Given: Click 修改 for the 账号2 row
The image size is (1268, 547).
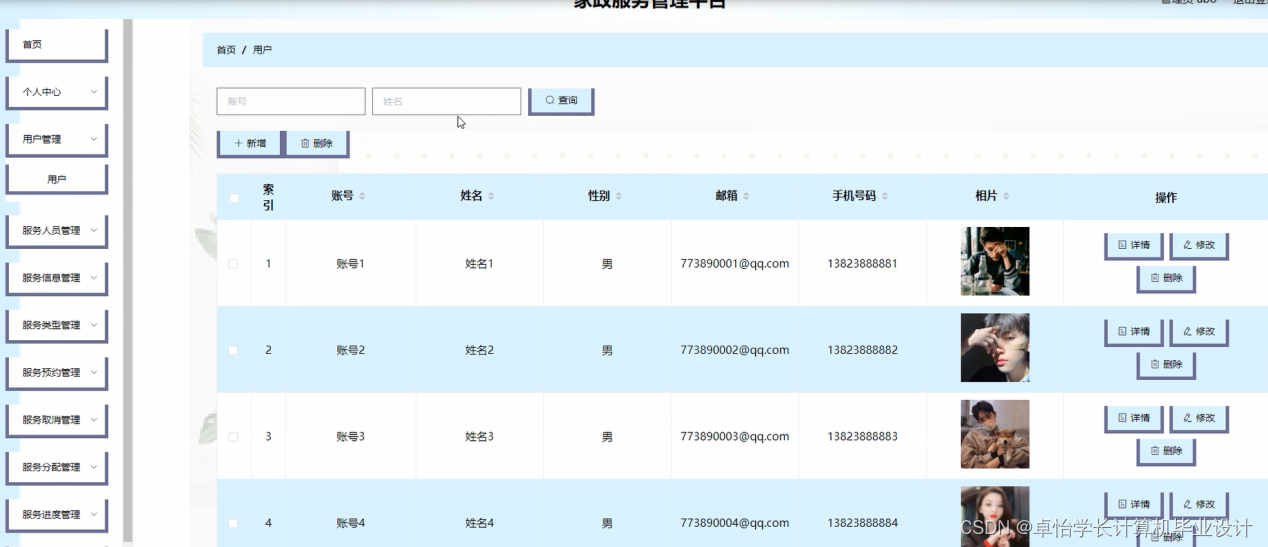Looking at the screenshot, I should pos(1199,332).
